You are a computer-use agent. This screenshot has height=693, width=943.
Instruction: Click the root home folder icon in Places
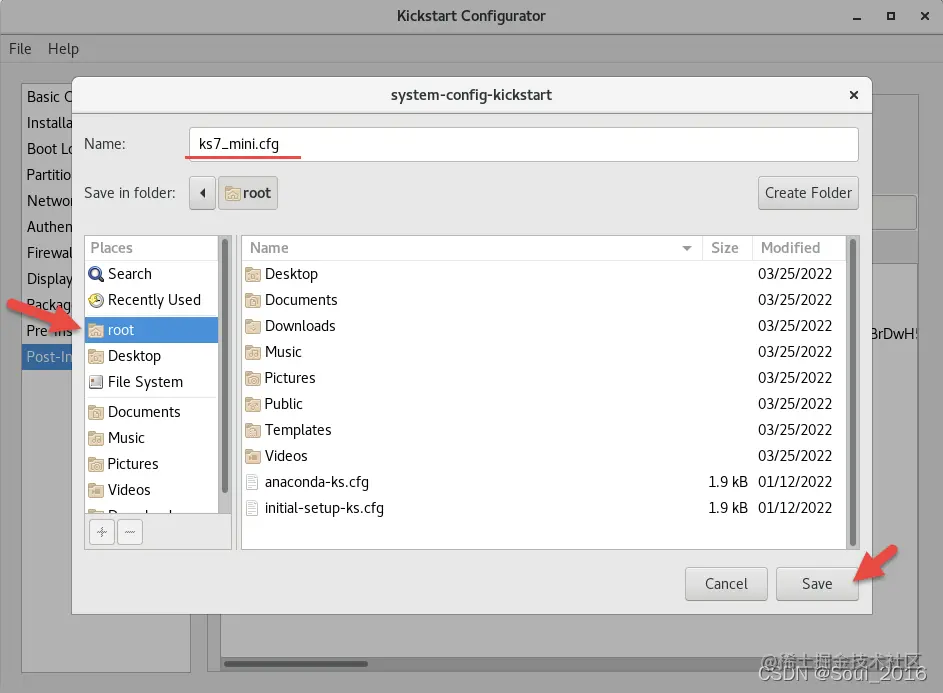tap(96, 330)
